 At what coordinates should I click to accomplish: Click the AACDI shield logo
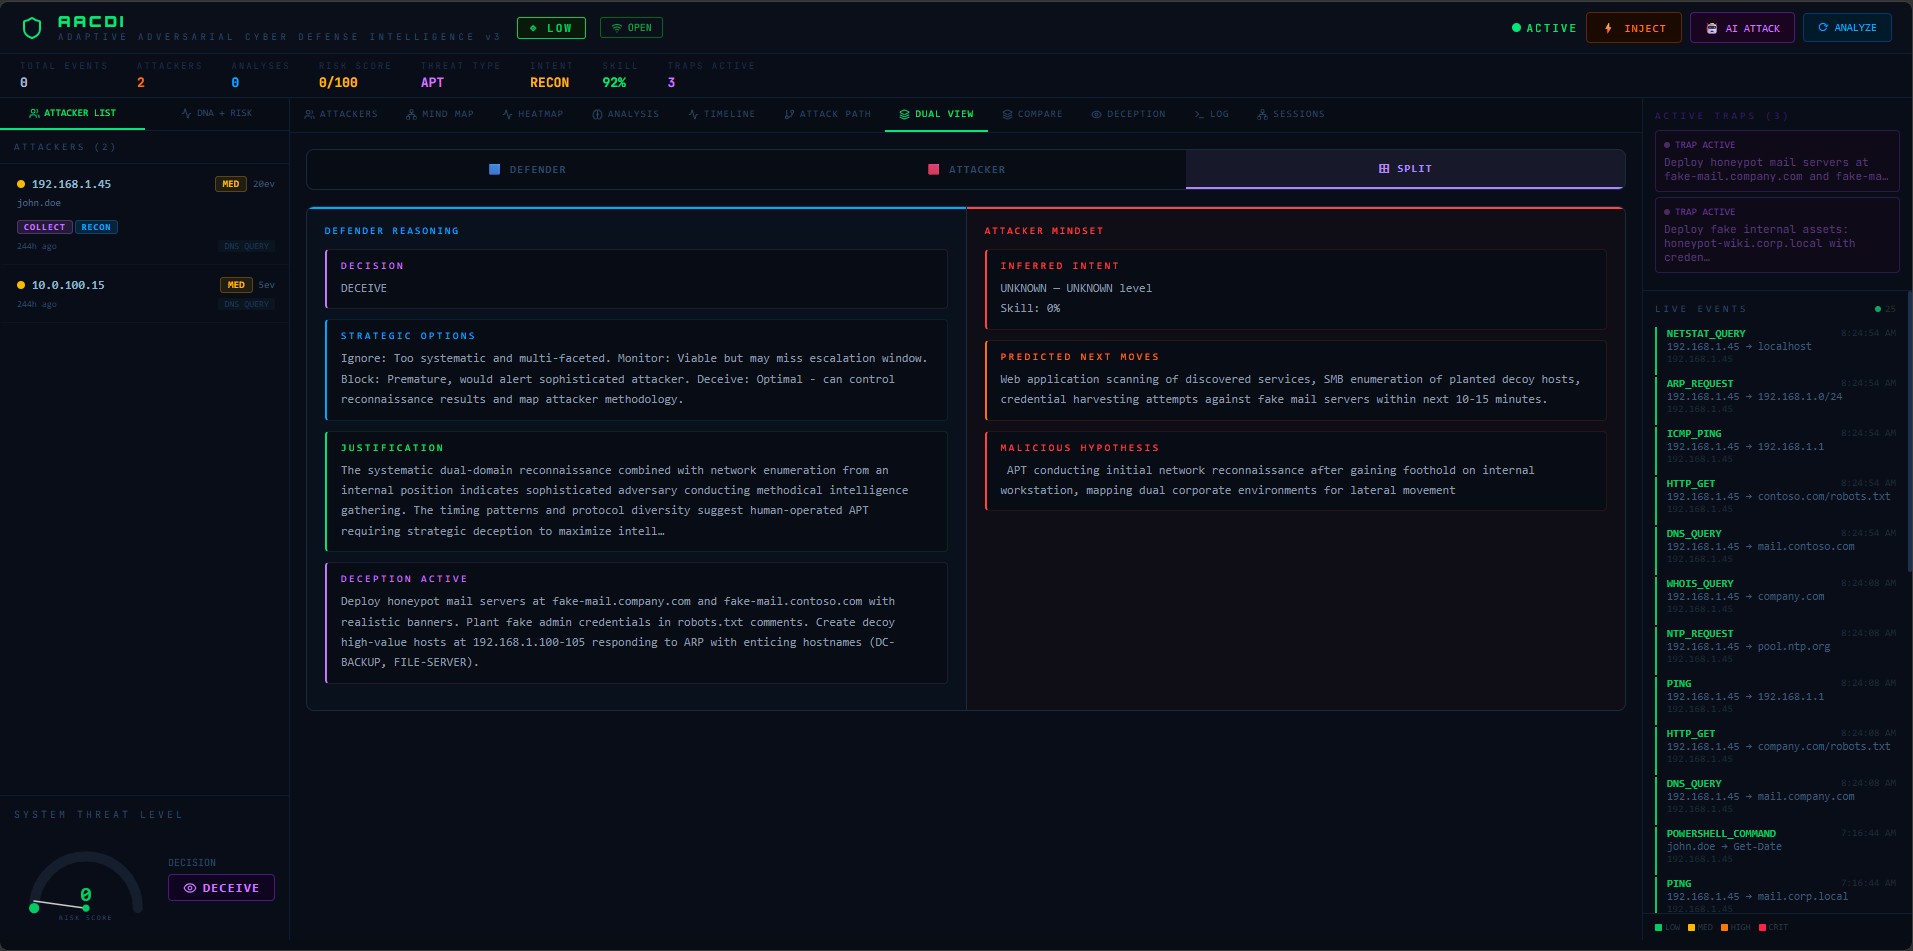point(32,28)
